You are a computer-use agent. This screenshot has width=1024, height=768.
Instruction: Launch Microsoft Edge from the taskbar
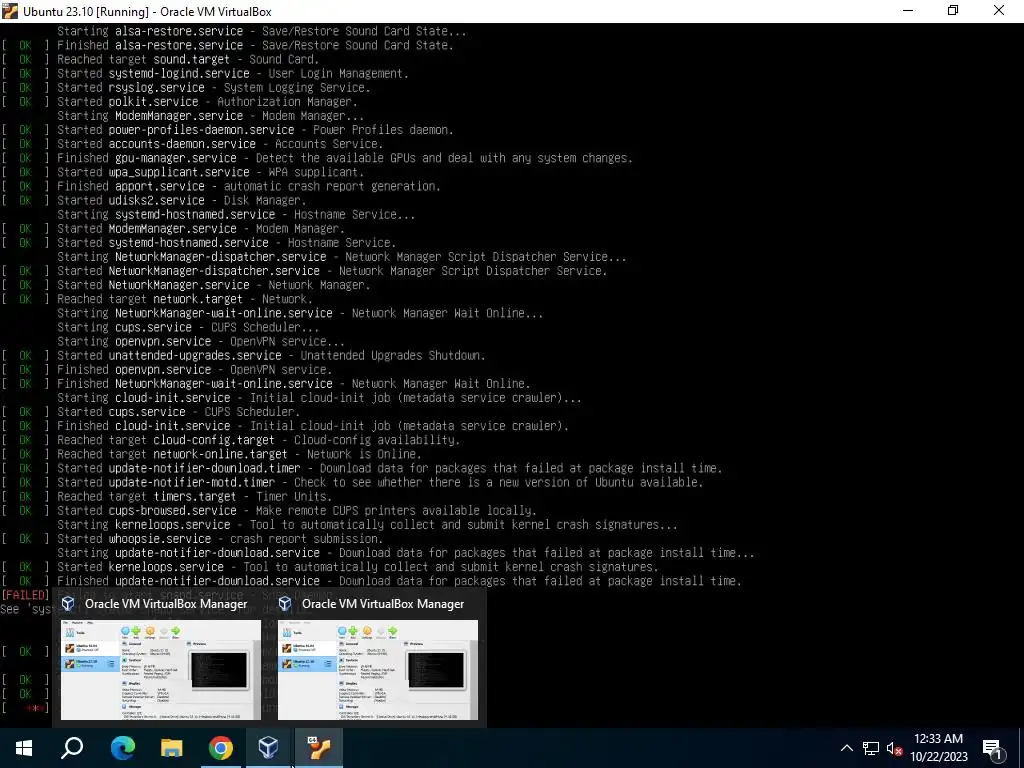click(122, 748)
